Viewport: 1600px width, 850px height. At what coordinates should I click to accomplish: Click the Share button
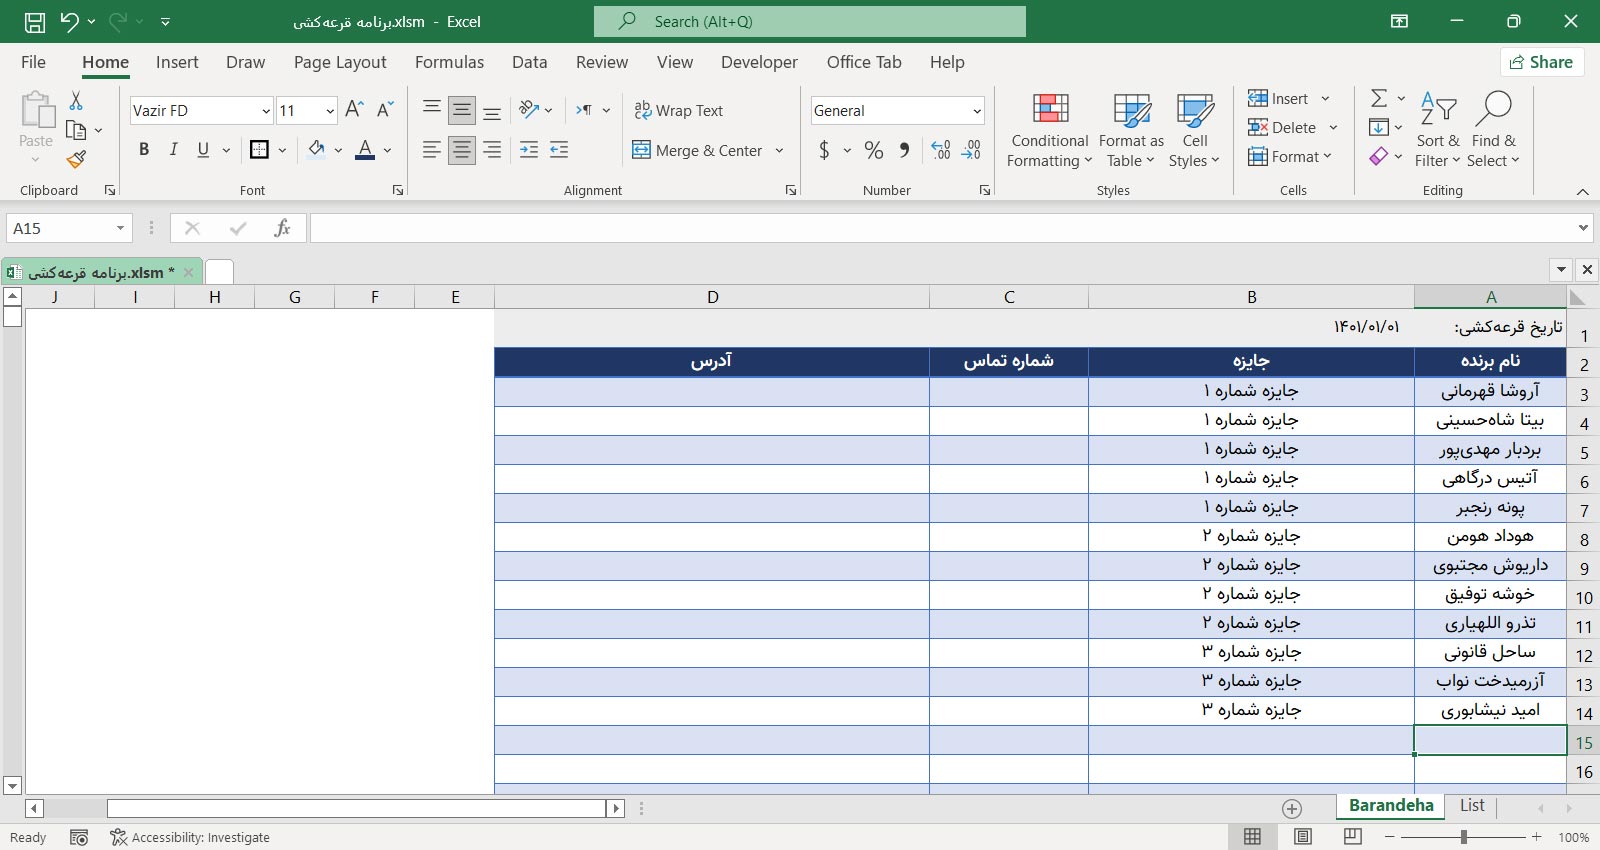1541,62
